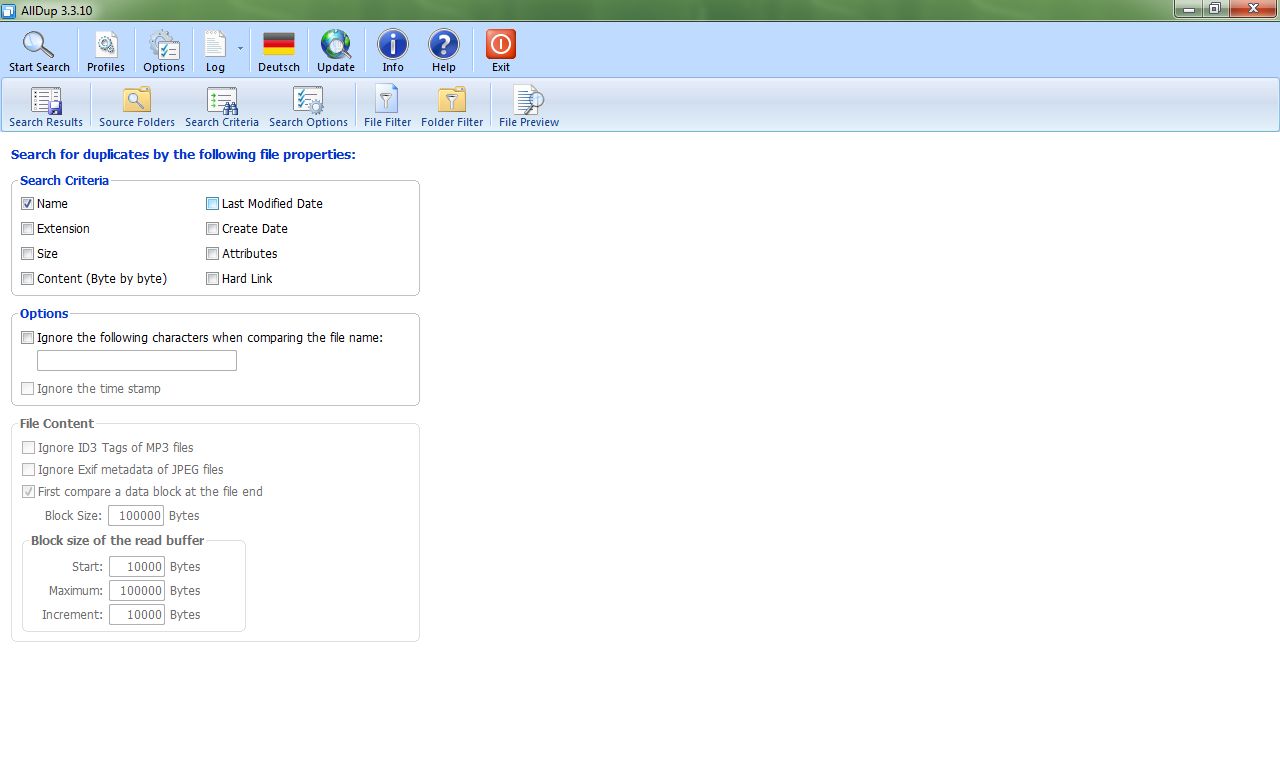Enable Content (Byte by byte) checkbox
The height and width of the screenshot is (760, 1280).
pos(28,278)
